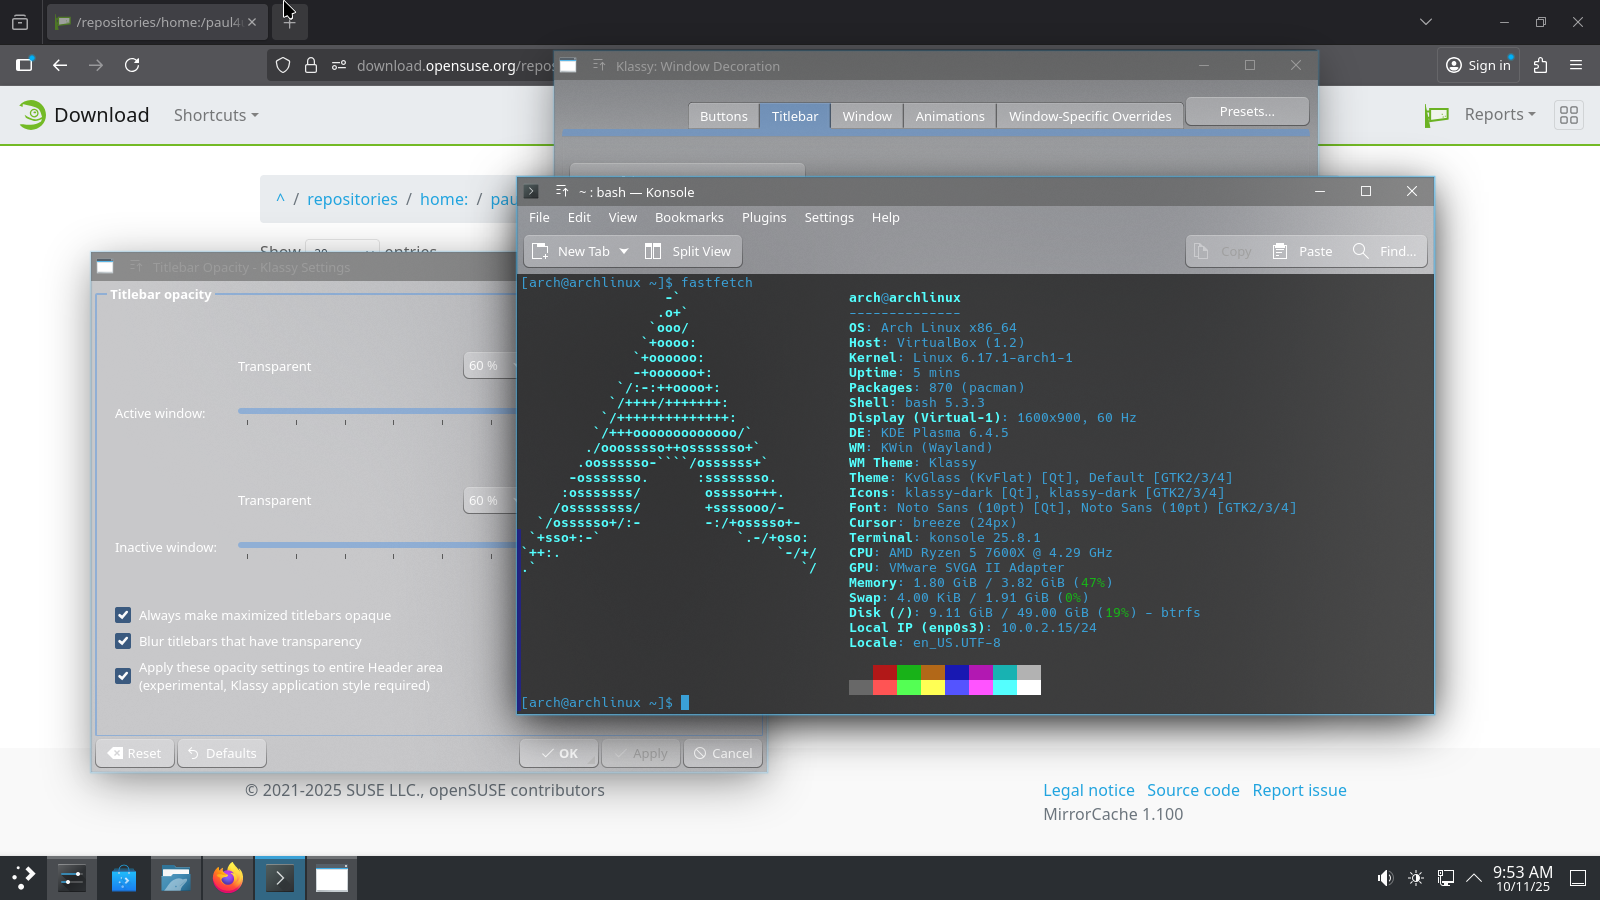Click the Presets... button in Klassy

click(x=1247, y=111)
